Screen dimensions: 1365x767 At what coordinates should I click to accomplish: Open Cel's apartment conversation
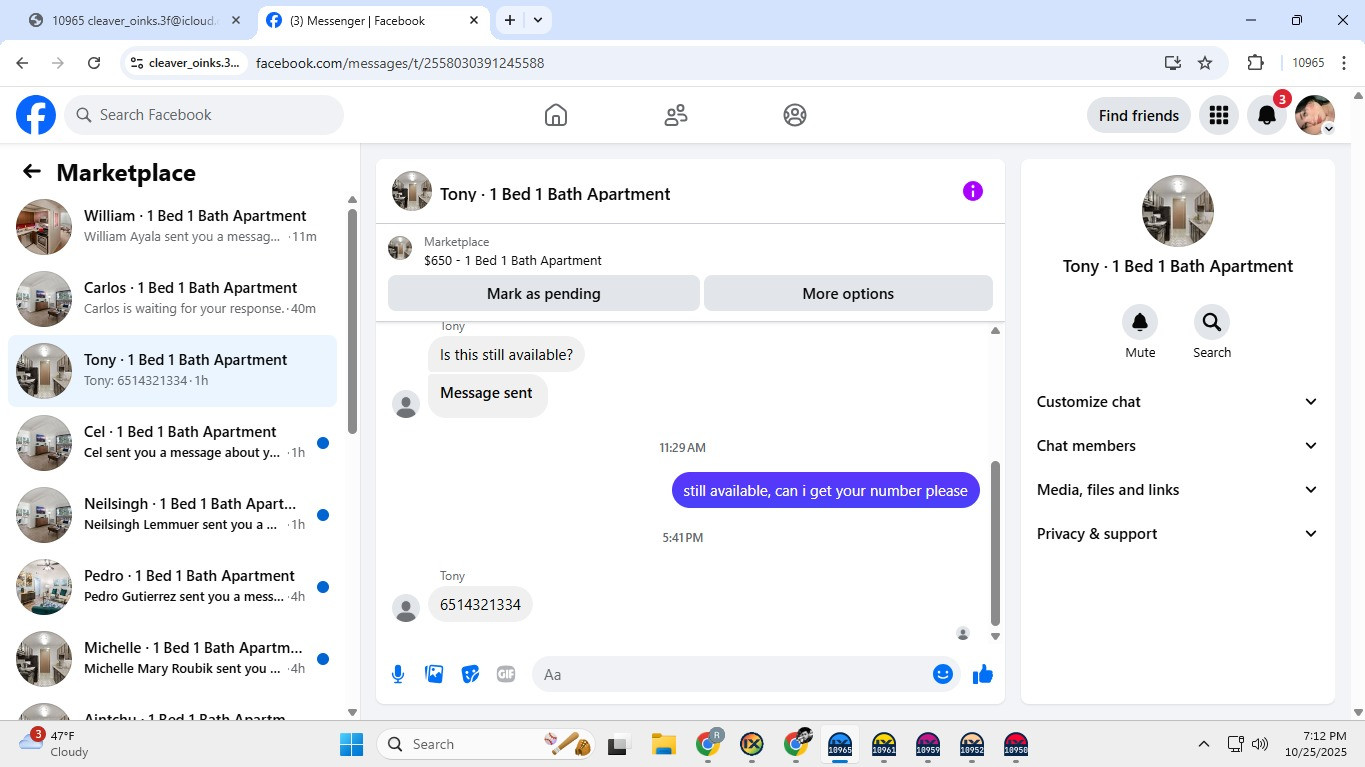[x=172, y=443]
